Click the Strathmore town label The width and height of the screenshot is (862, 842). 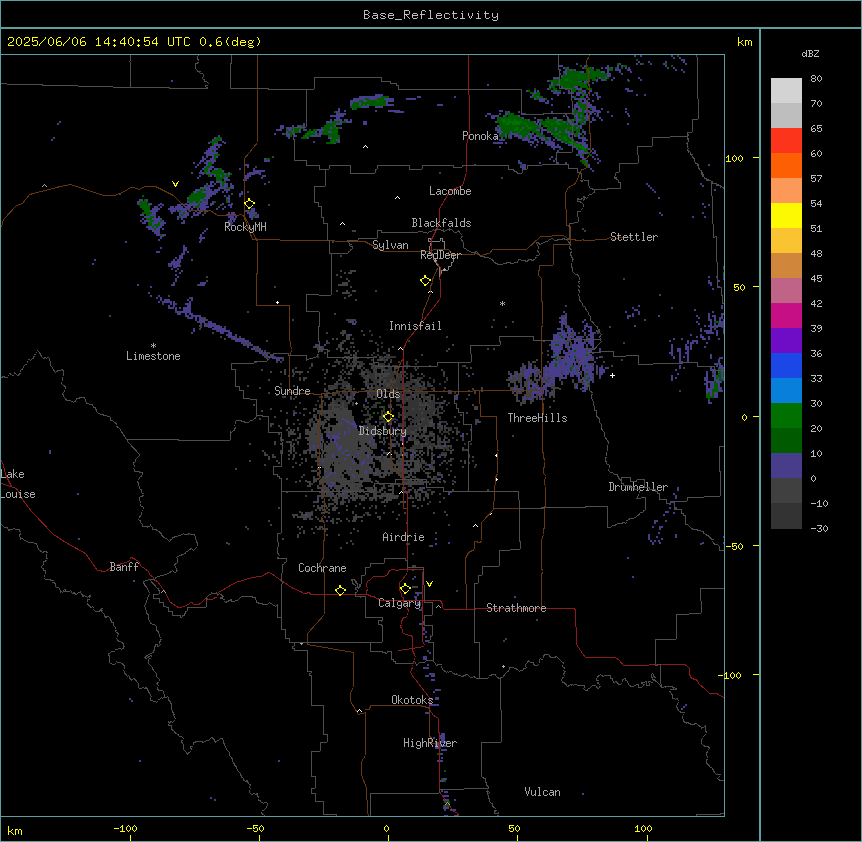516,608
